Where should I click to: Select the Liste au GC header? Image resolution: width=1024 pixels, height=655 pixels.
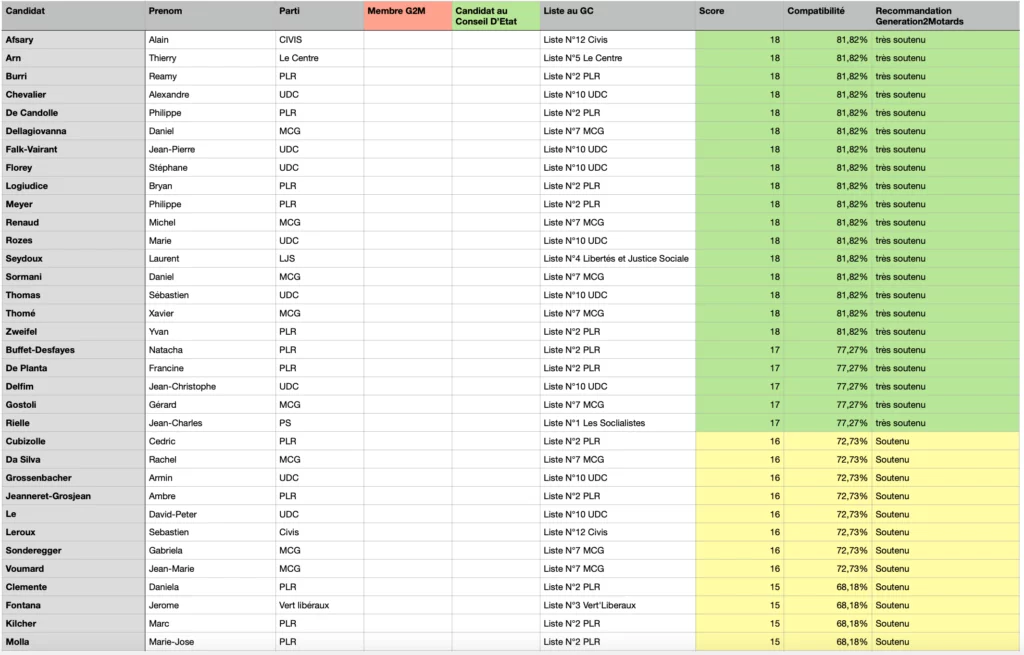617,16
